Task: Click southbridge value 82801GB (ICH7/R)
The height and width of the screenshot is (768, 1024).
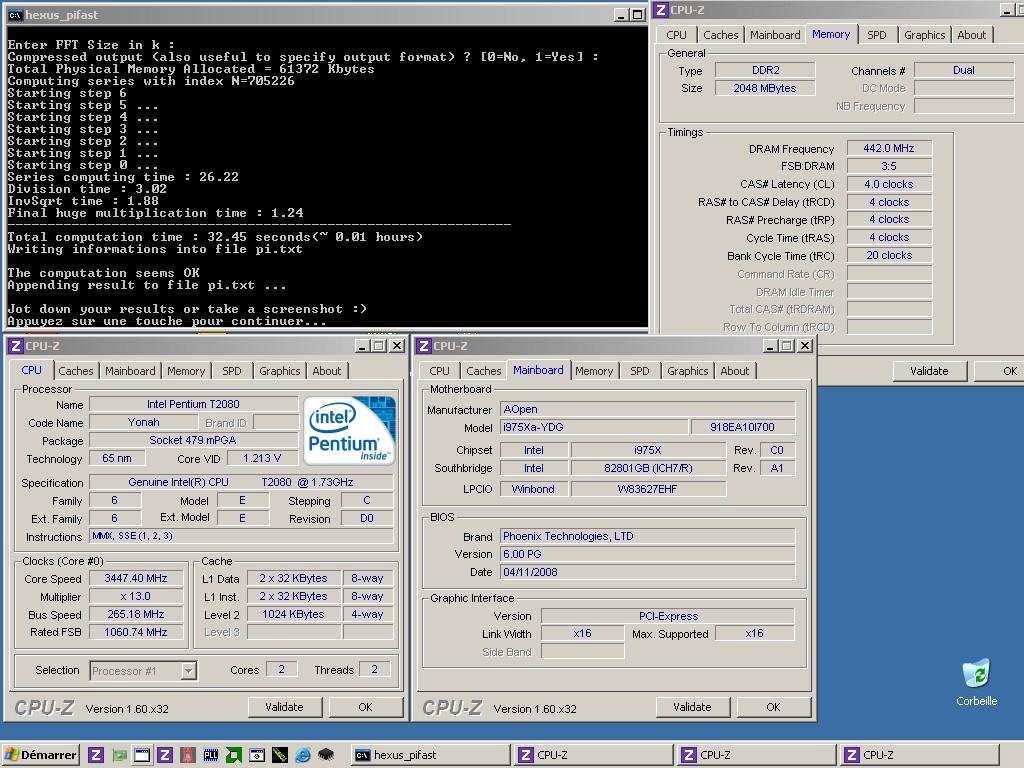Action: click(x=648, y=468)
